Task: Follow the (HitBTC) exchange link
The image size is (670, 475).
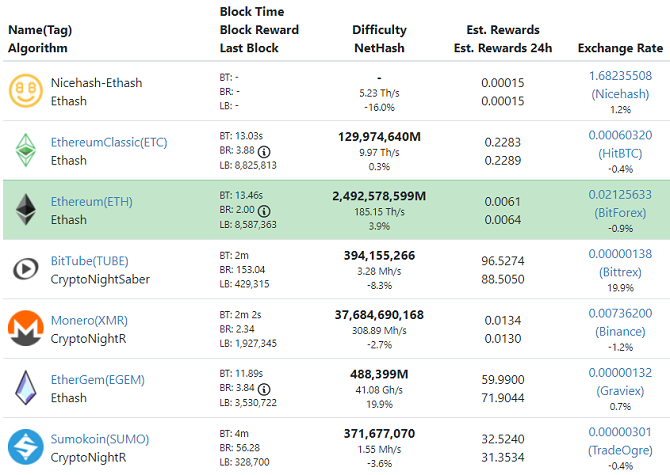Action: (x=620, y=153)
